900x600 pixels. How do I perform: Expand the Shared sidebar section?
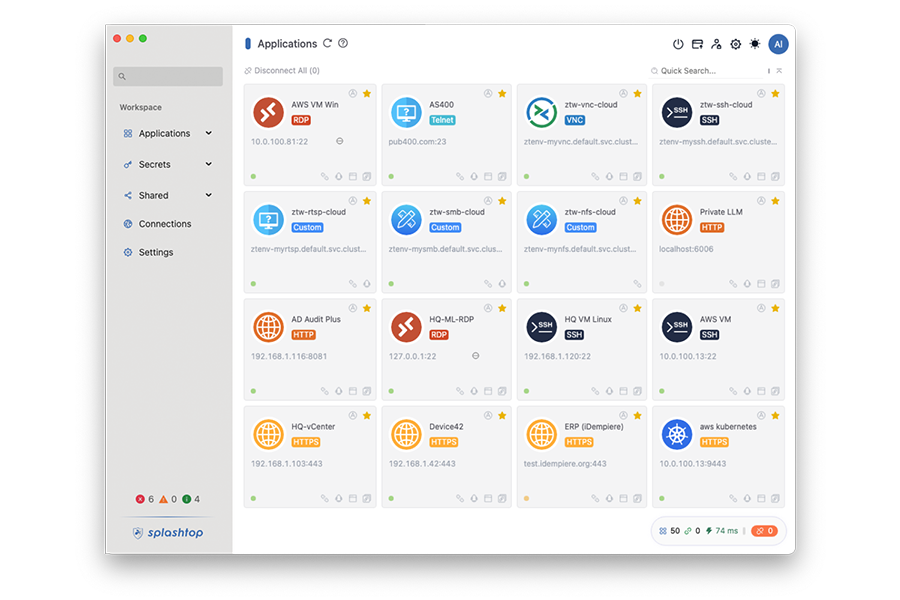(x=209, y=195)
